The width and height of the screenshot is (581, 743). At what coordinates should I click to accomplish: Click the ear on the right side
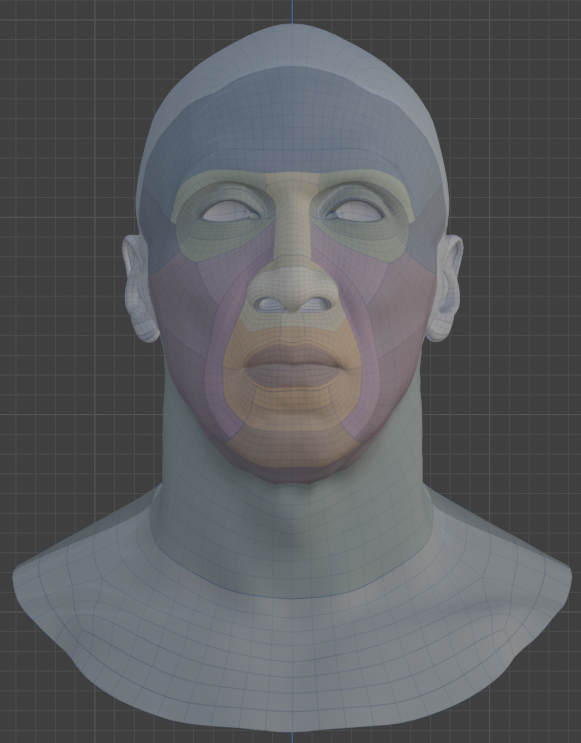[445, 289]
